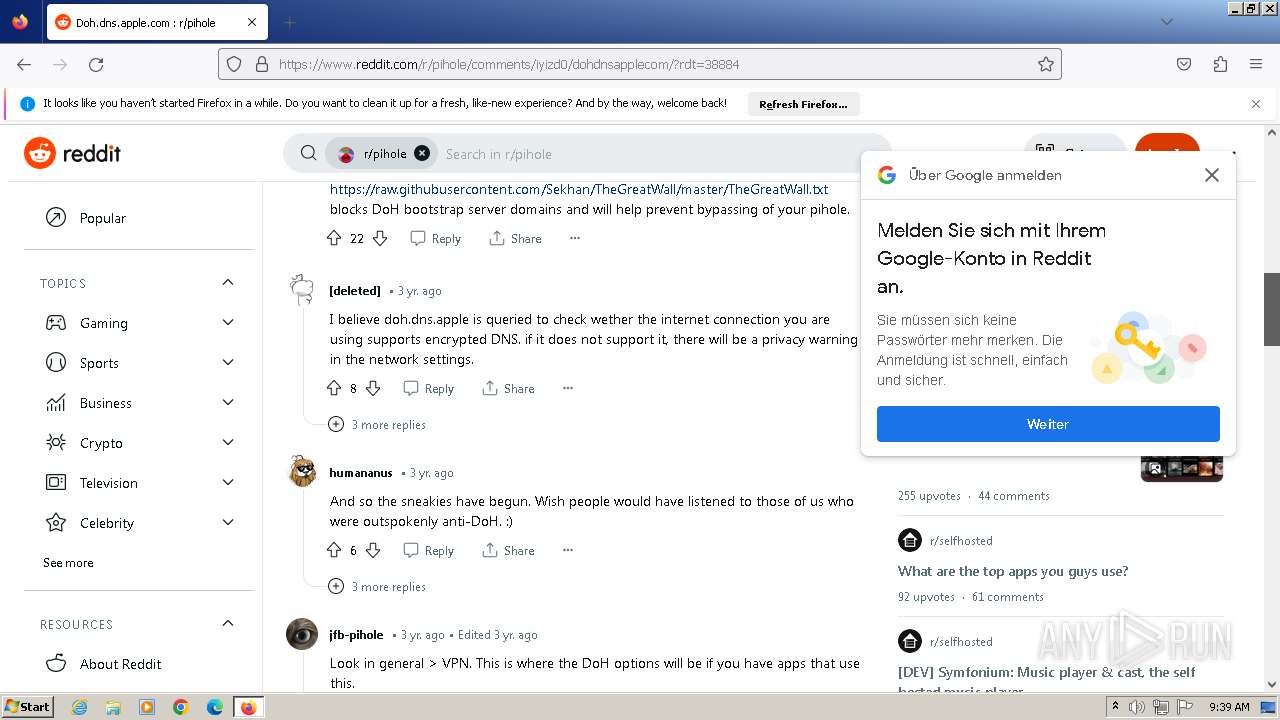This screenshot has width=1280, height=720.
Task: Remove the r/pihole search filter chip
Action: coord(422,153)
